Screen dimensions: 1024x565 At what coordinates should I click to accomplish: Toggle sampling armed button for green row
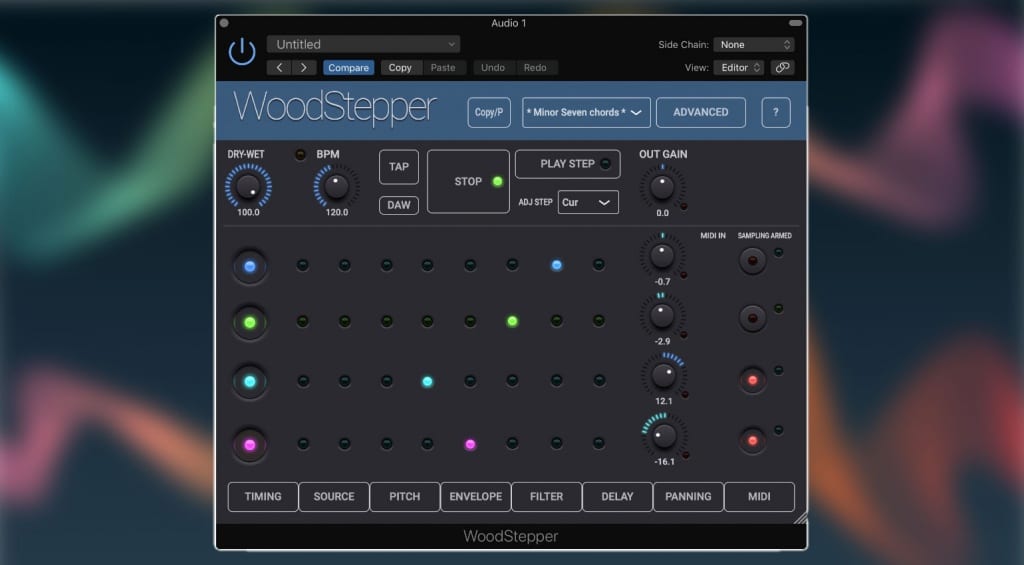tap(752, 318)
